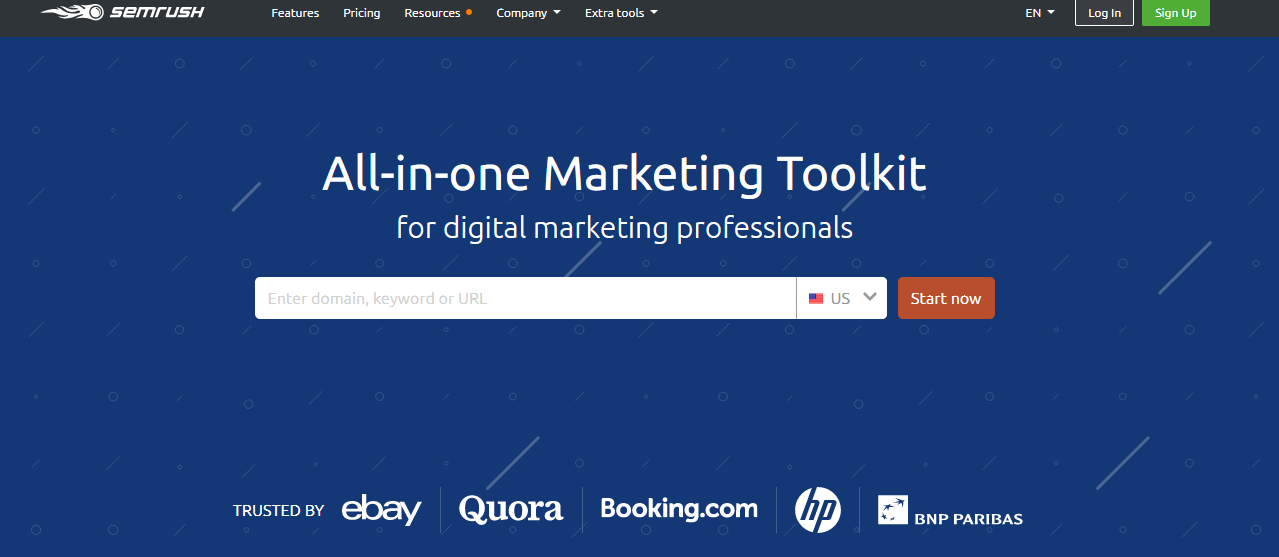The height and width of the screenshot is (557, 1279).
Task: Open the US country database dropdown
Action: (841, 298)
